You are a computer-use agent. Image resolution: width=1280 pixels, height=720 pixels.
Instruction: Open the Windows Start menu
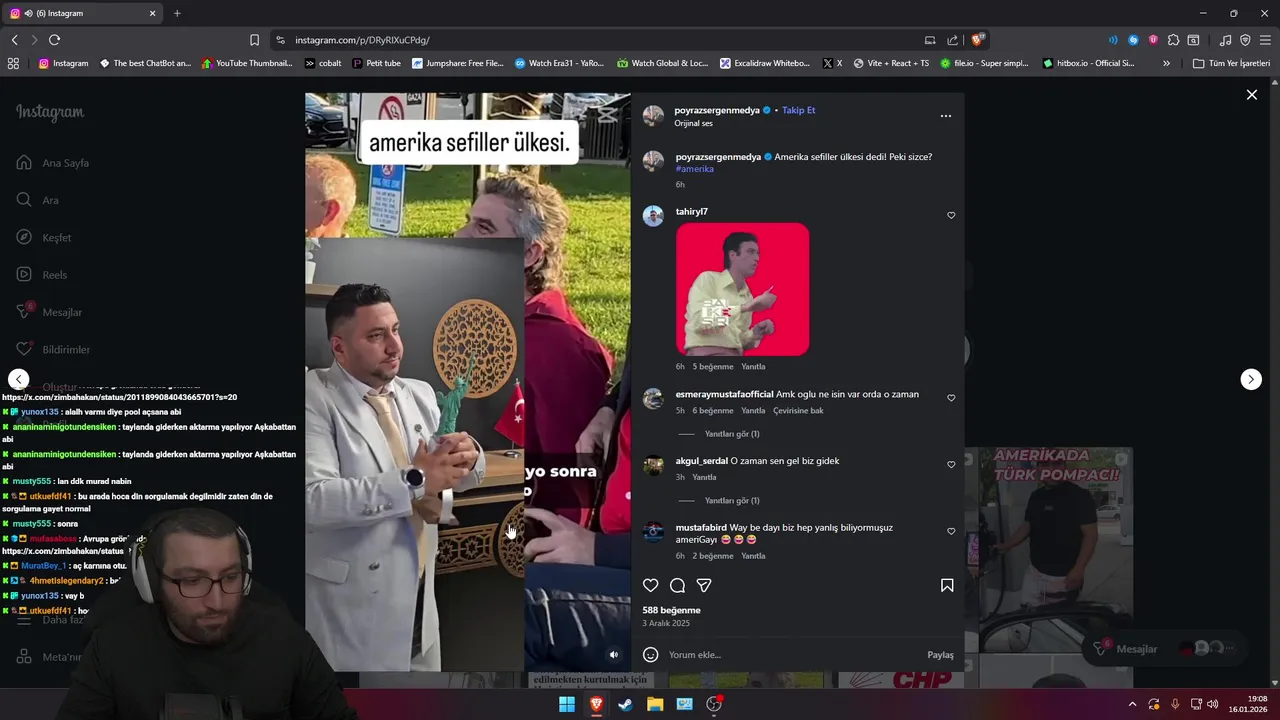tap(567, 704)
